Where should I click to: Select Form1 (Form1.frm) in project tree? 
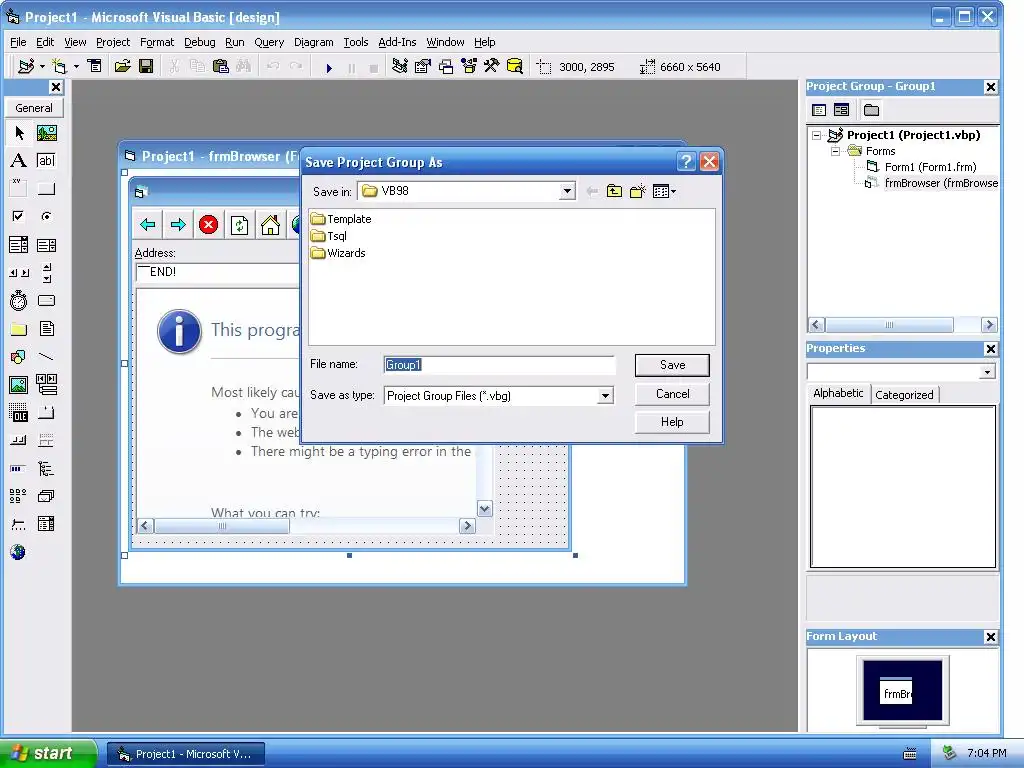(x=921, y=167)
